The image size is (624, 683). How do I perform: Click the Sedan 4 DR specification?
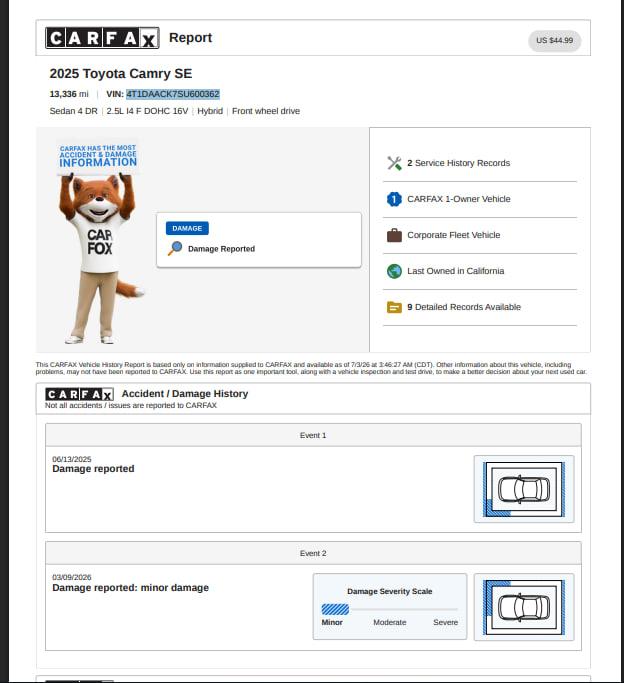(x=74, y=111)
